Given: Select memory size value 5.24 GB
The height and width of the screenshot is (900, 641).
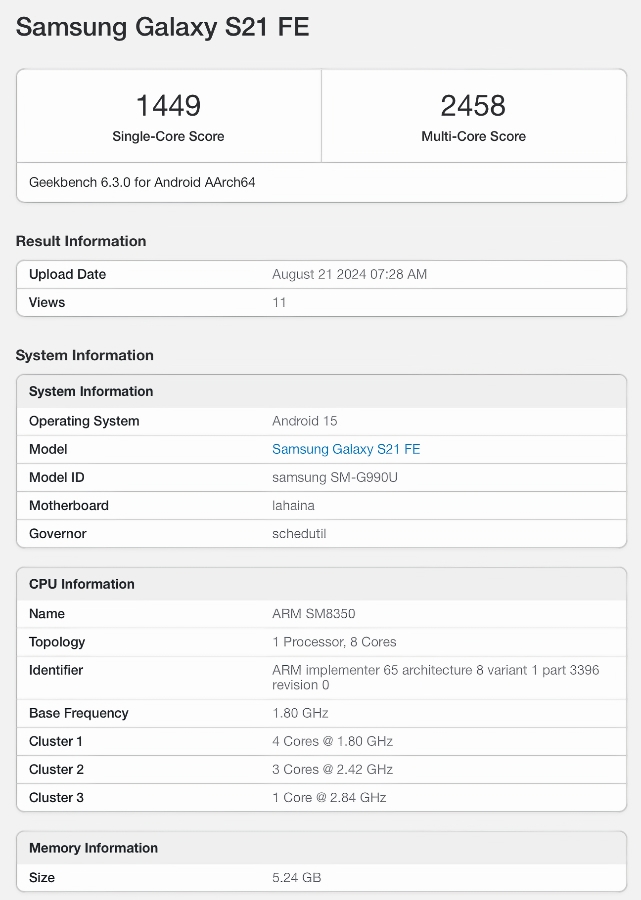Looking at the screenshot, I should pos(297,878).
